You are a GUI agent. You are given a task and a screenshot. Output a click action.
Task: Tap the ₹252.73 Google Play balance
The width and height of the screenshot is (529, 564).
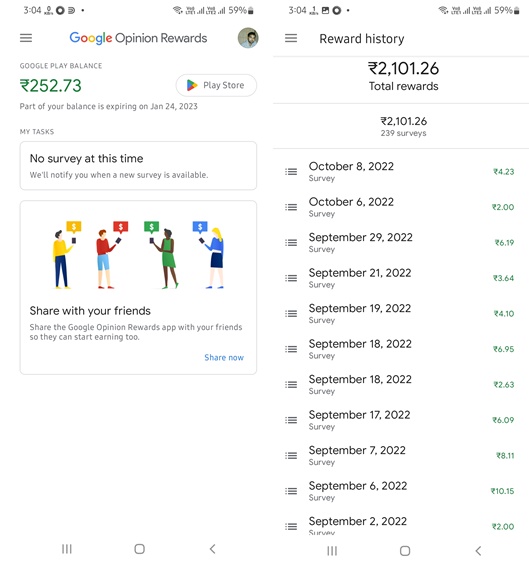[51, 86]
